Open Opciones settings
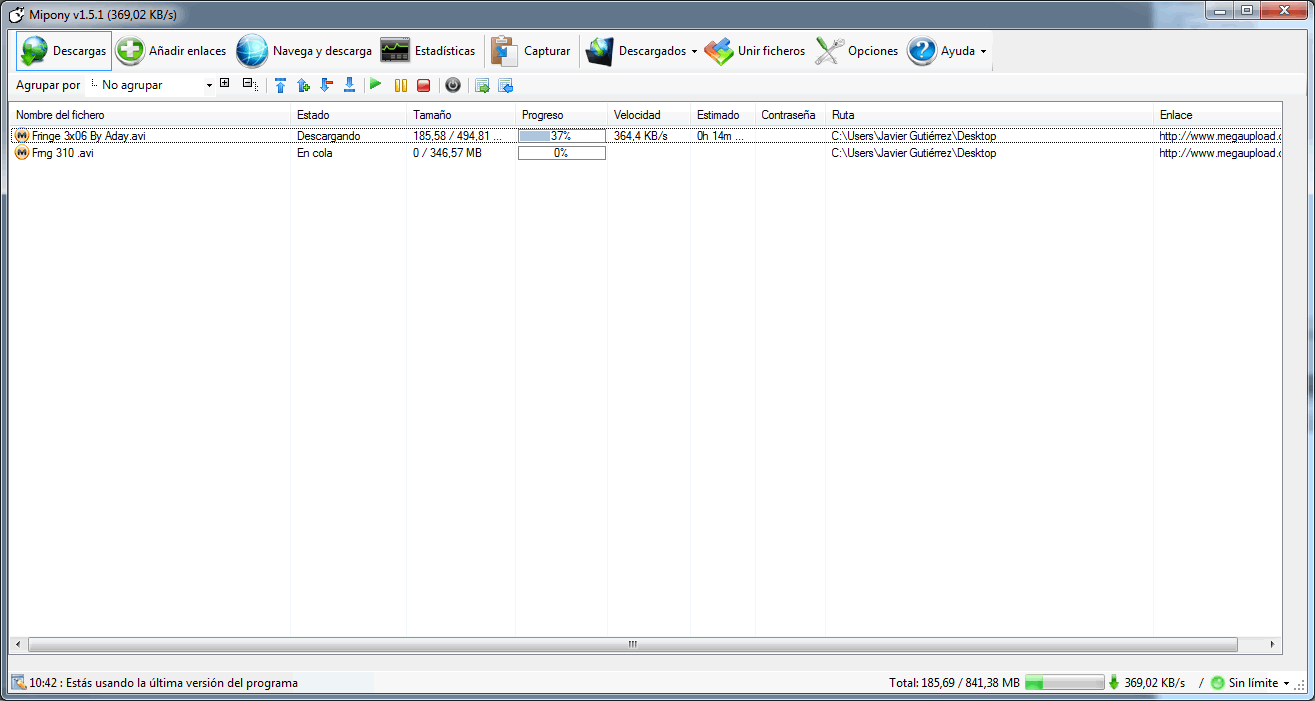Viewport: 1315px width, 701px height. pos(856,51)
